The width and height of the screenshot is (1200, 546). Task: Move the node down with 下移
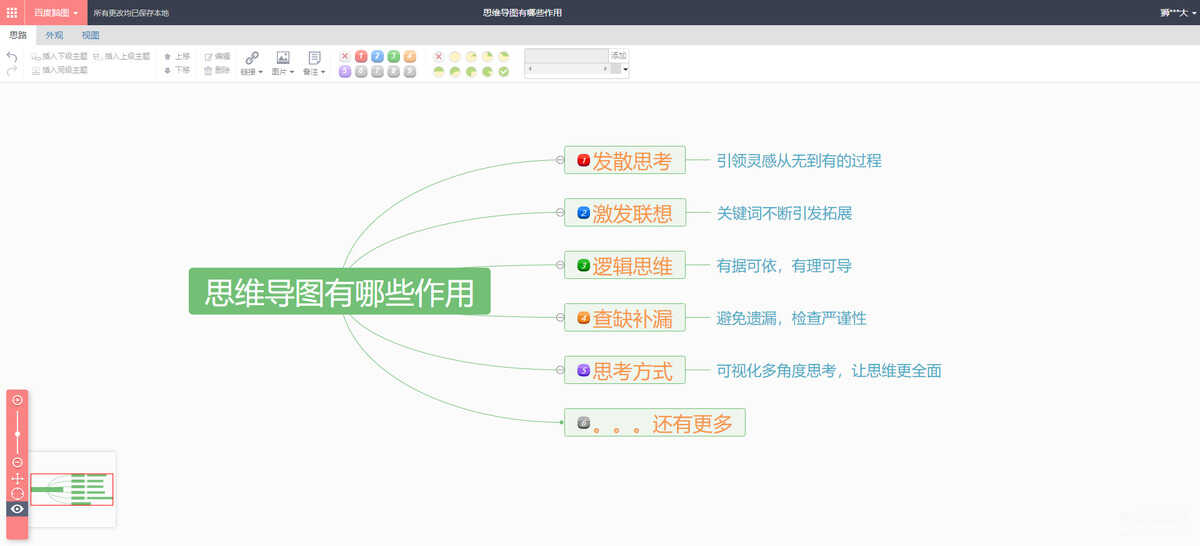(x=177, y=71)
